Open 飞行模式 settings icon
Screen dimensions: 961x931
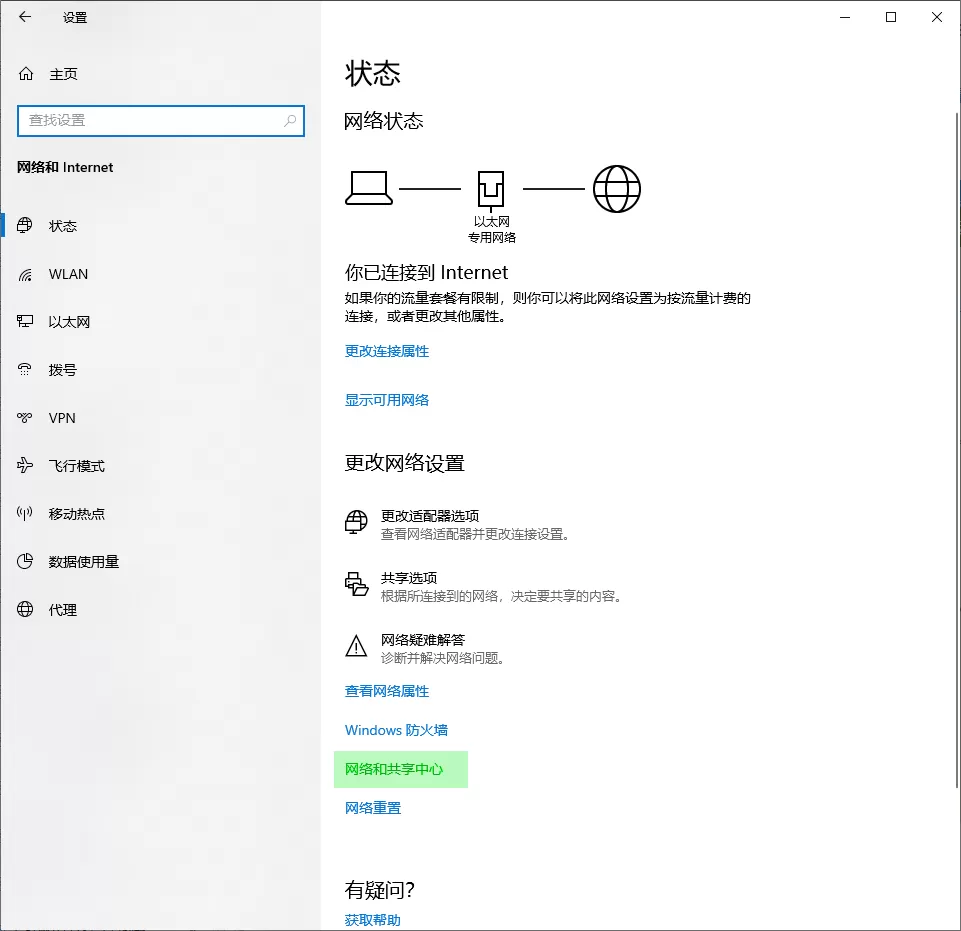point(24,465)
